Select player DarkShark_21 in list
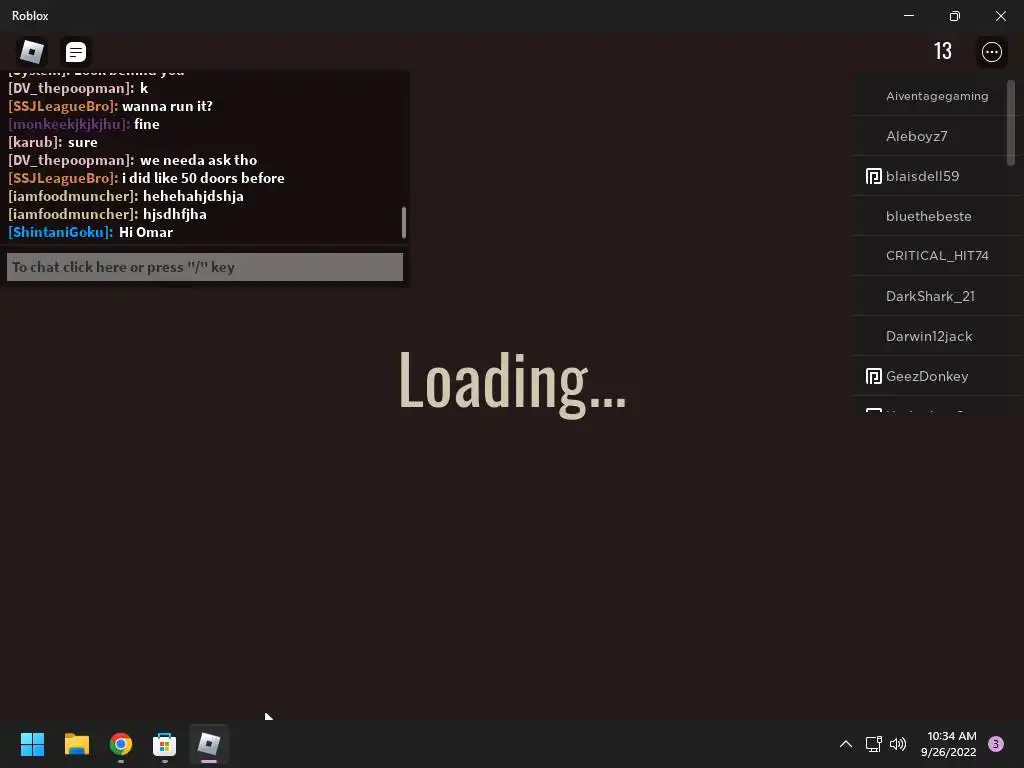This screenshot has width=1024, height=768. click(x=936, y=296)
